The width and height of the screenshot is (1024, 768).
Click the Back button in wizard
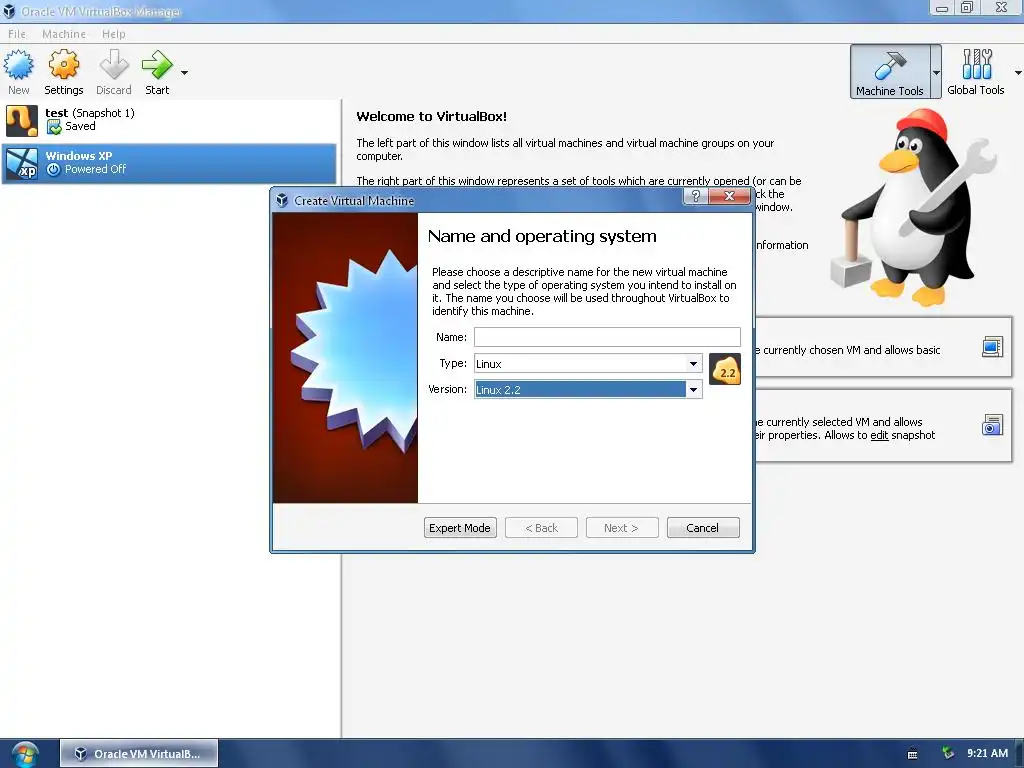point(541,528)
